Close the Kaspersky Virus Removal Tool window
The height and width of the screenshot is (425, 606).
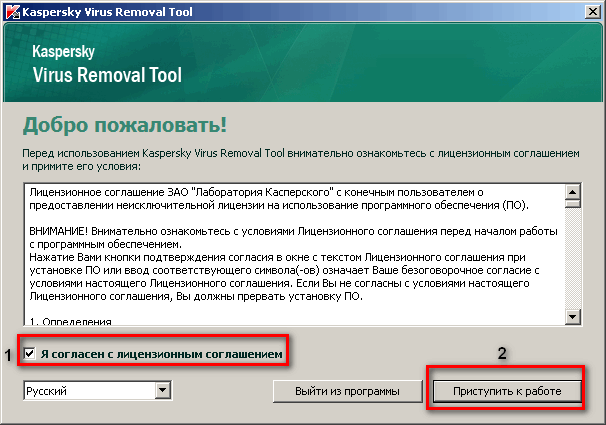[x=593, y=12]
